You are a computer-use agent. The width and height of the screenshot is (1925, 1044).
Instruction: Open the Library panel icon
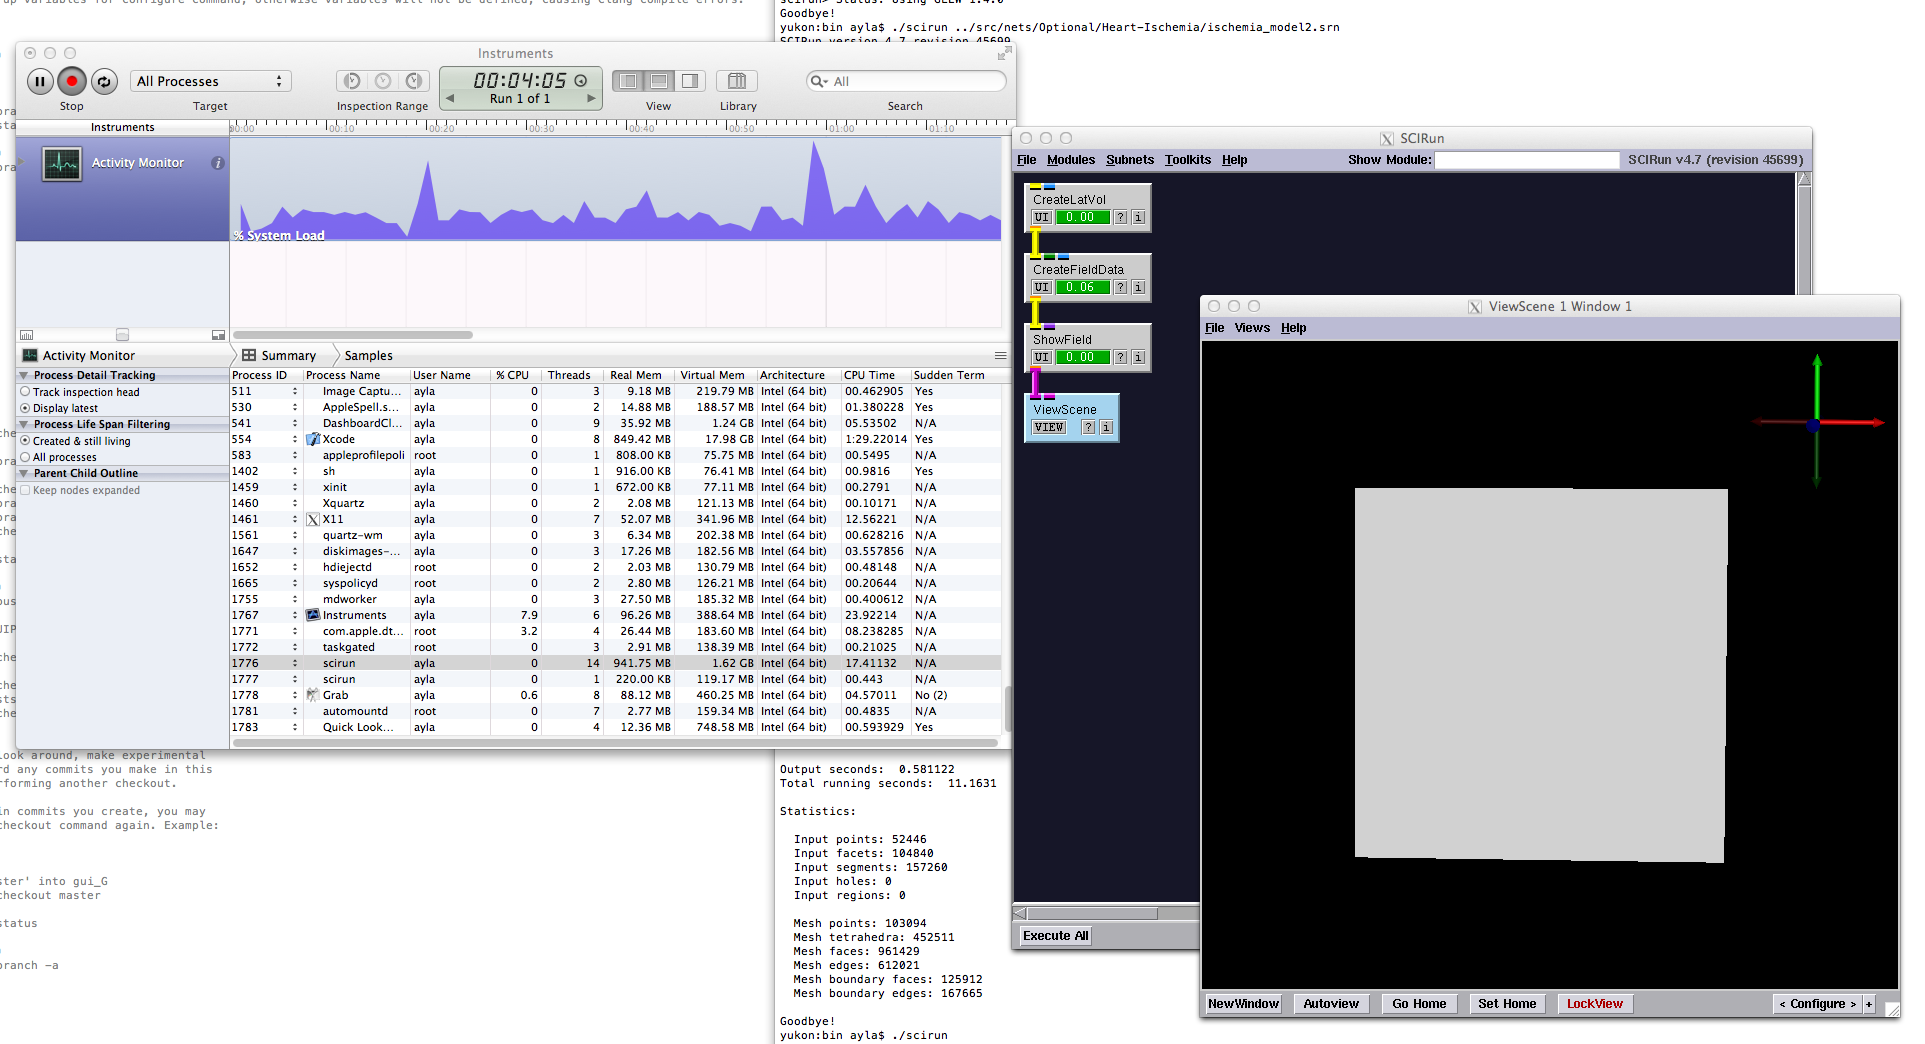737,81
